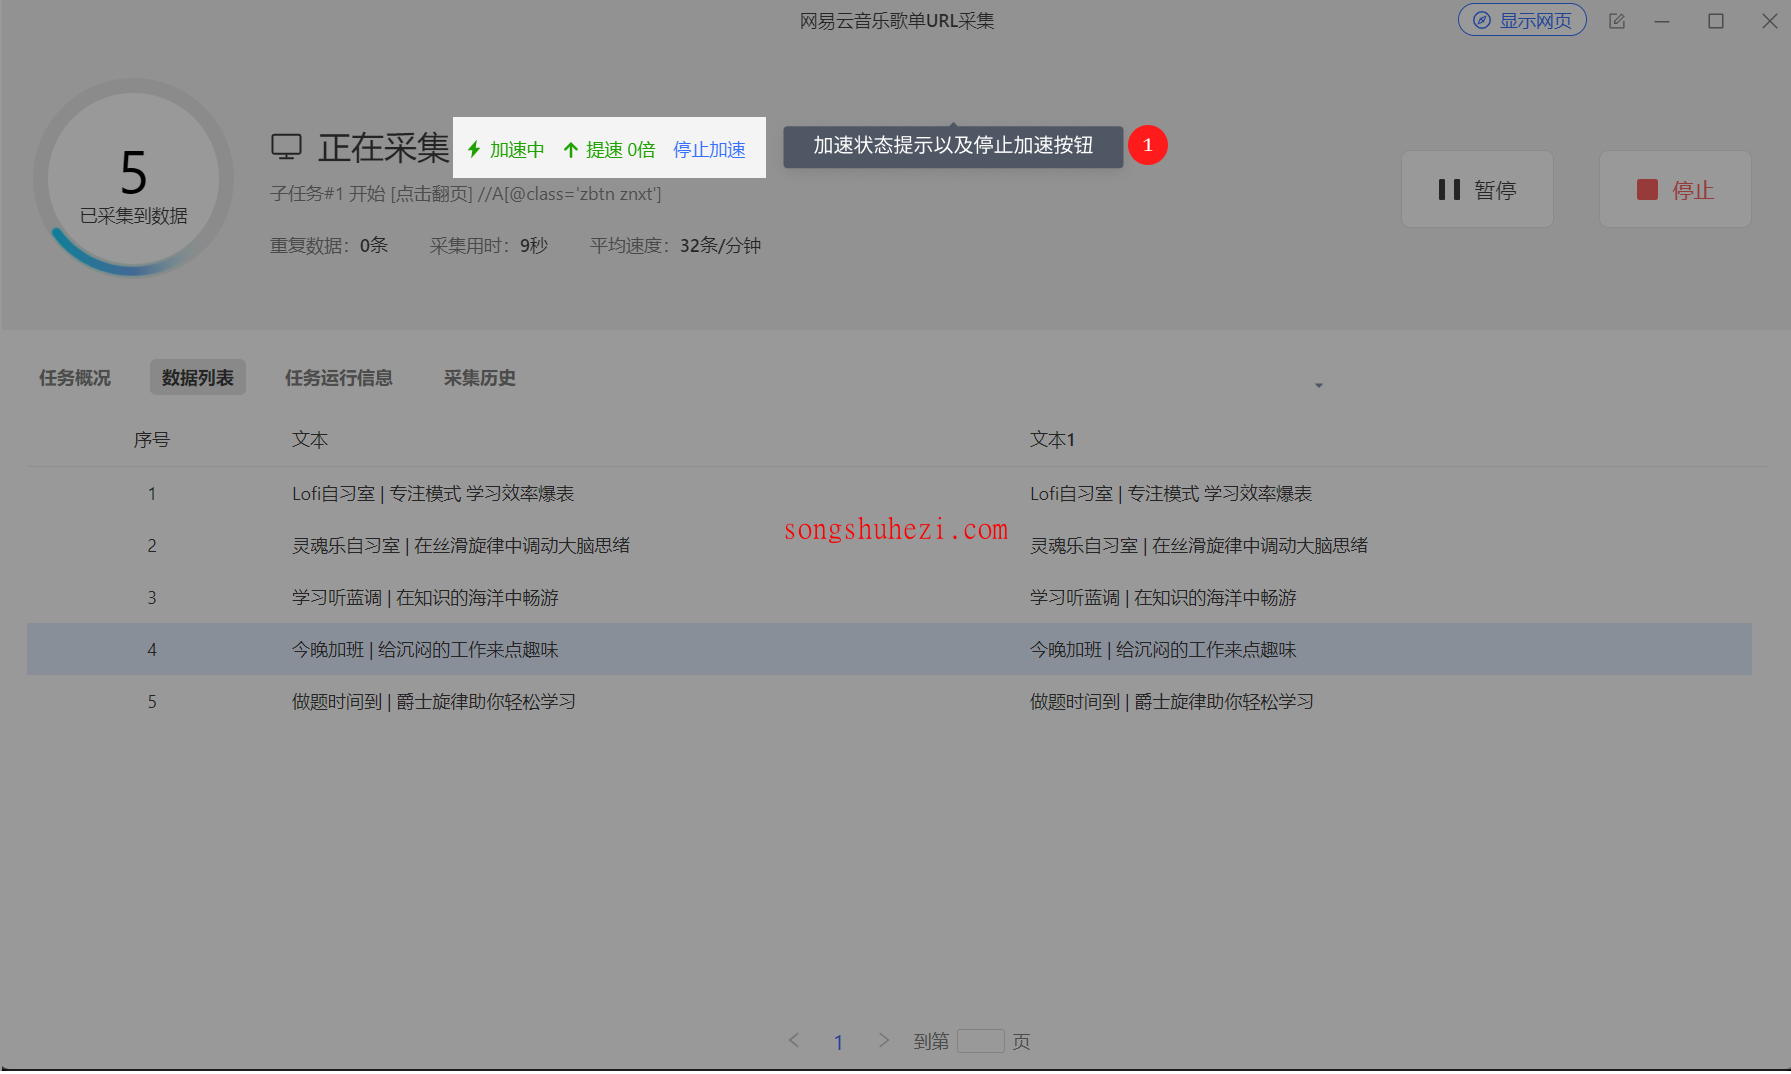
Task: Close the collection window
Action: tap(1769, 21)
